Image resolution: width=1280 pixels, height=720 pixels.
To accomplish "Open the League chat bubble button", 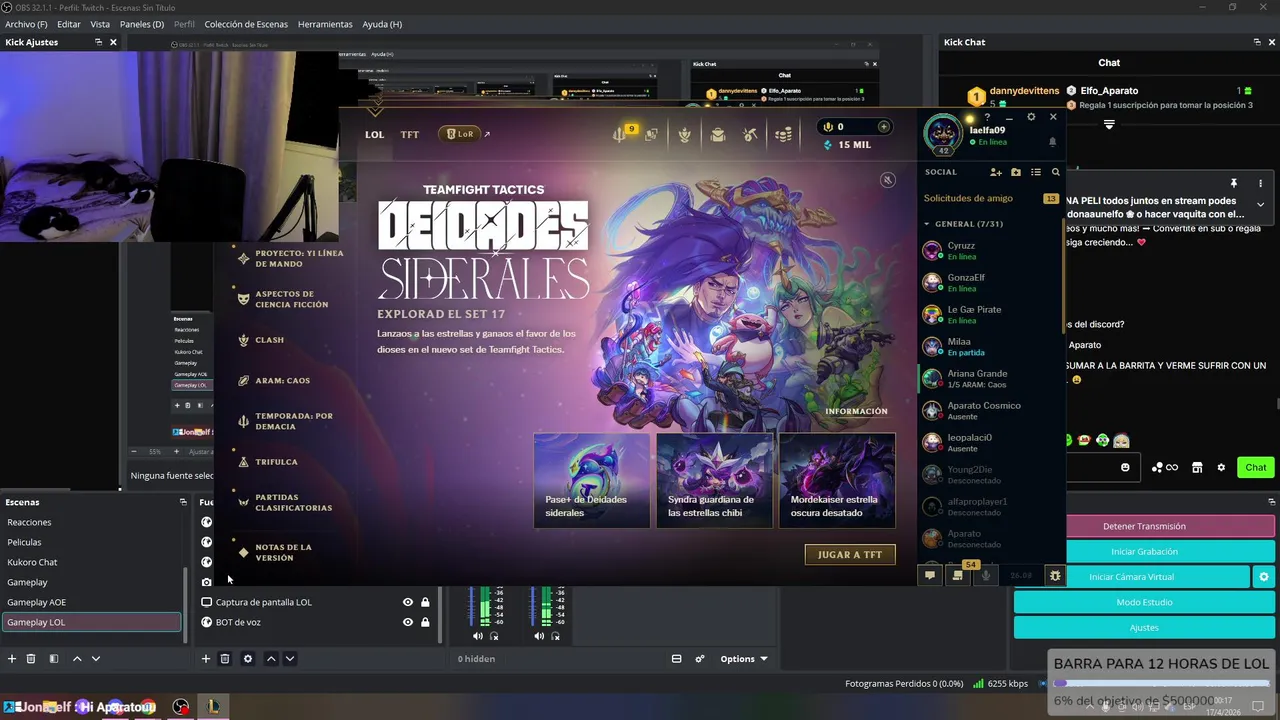I will tap(930, 575).
